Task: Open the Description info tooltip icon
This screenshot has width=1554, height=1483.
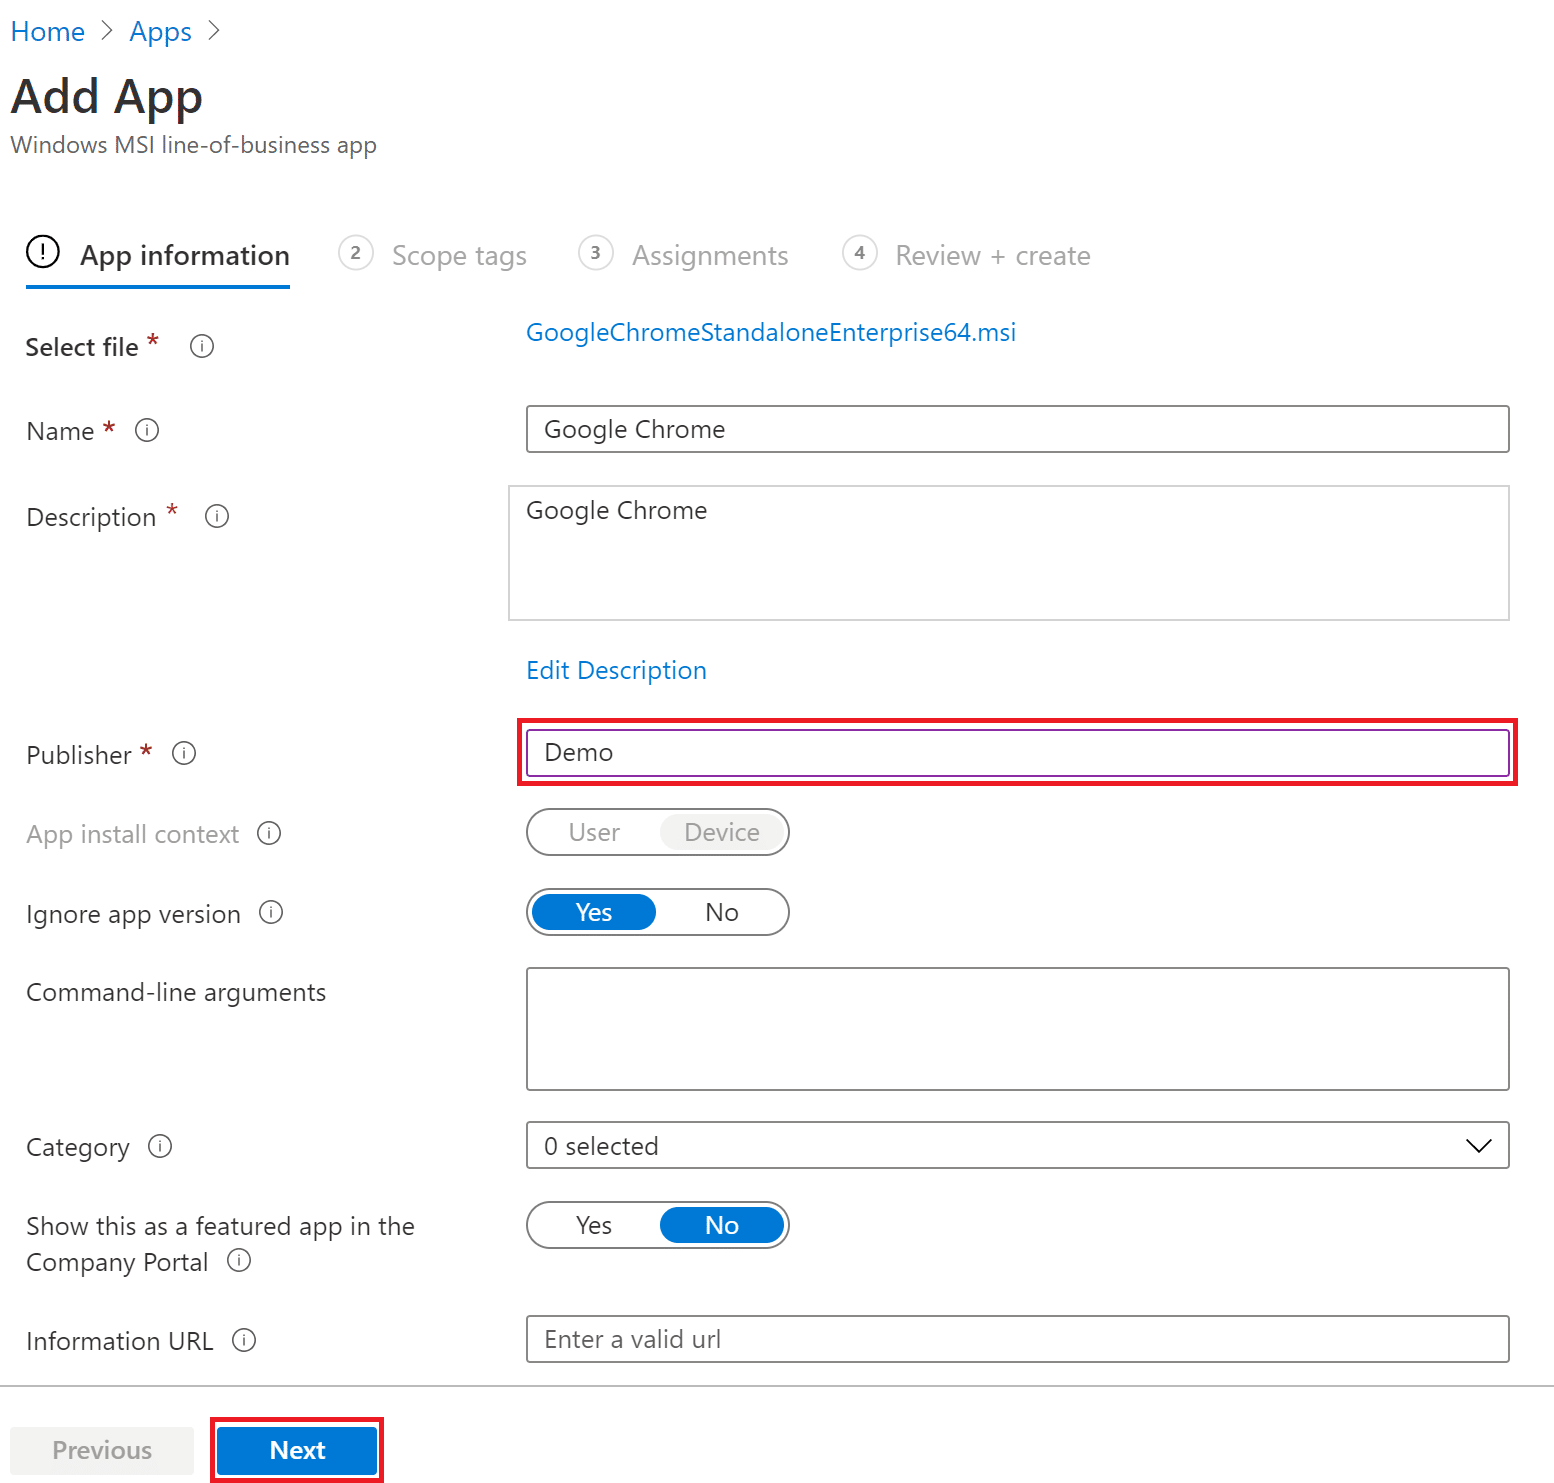Action: [216, 516]
